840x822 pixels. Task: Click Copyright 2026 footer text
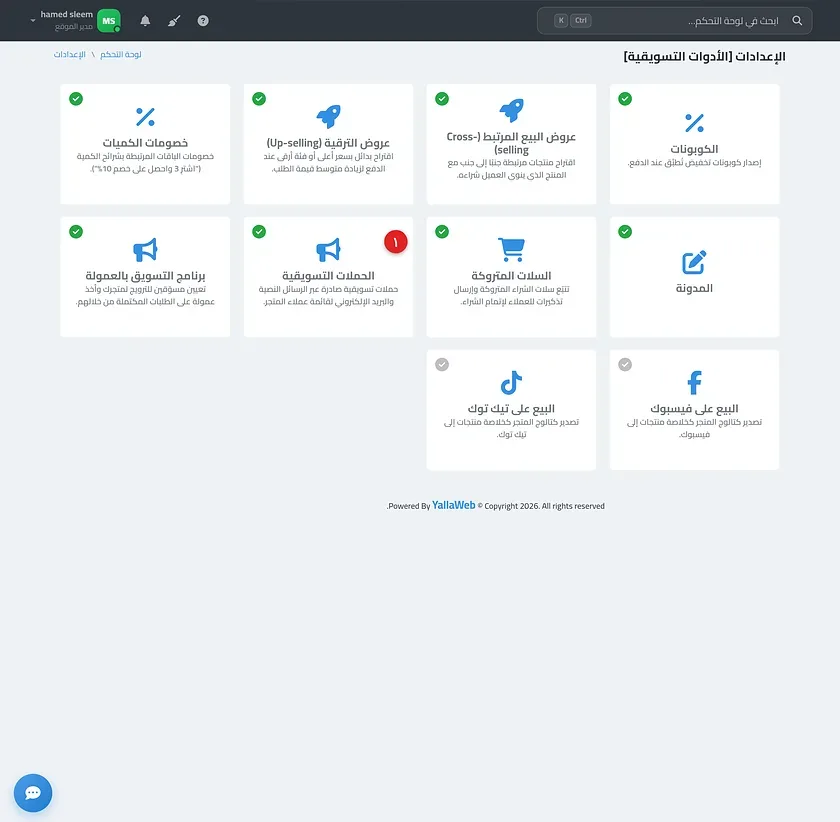541,506
